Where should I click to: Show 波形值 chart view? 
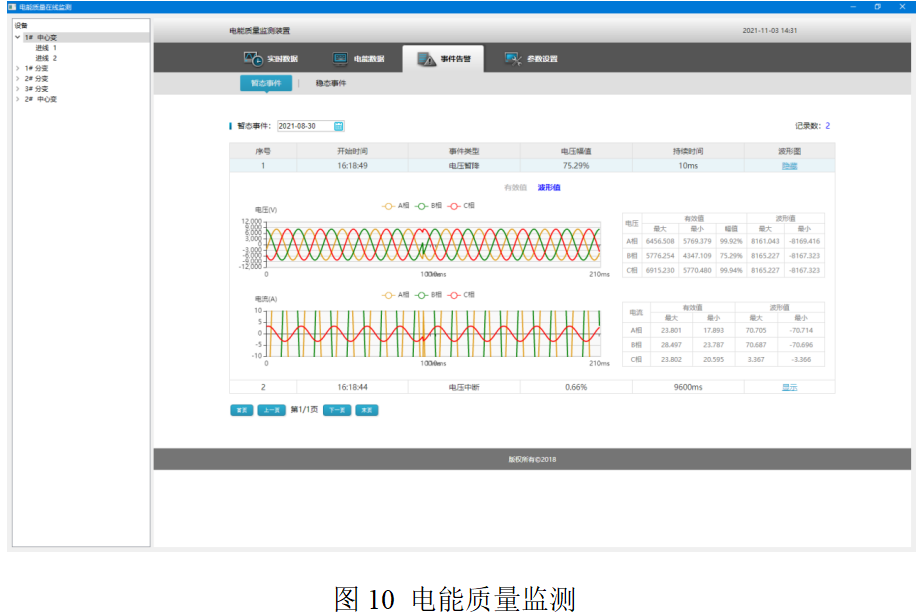pos(549,188)
